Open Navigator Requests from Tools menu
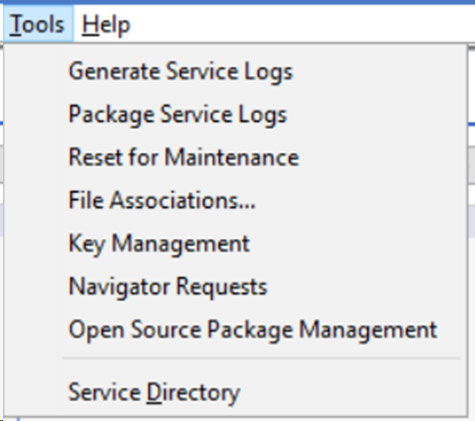This screenshot has height=421, width=475. click(x=235, y=286)
